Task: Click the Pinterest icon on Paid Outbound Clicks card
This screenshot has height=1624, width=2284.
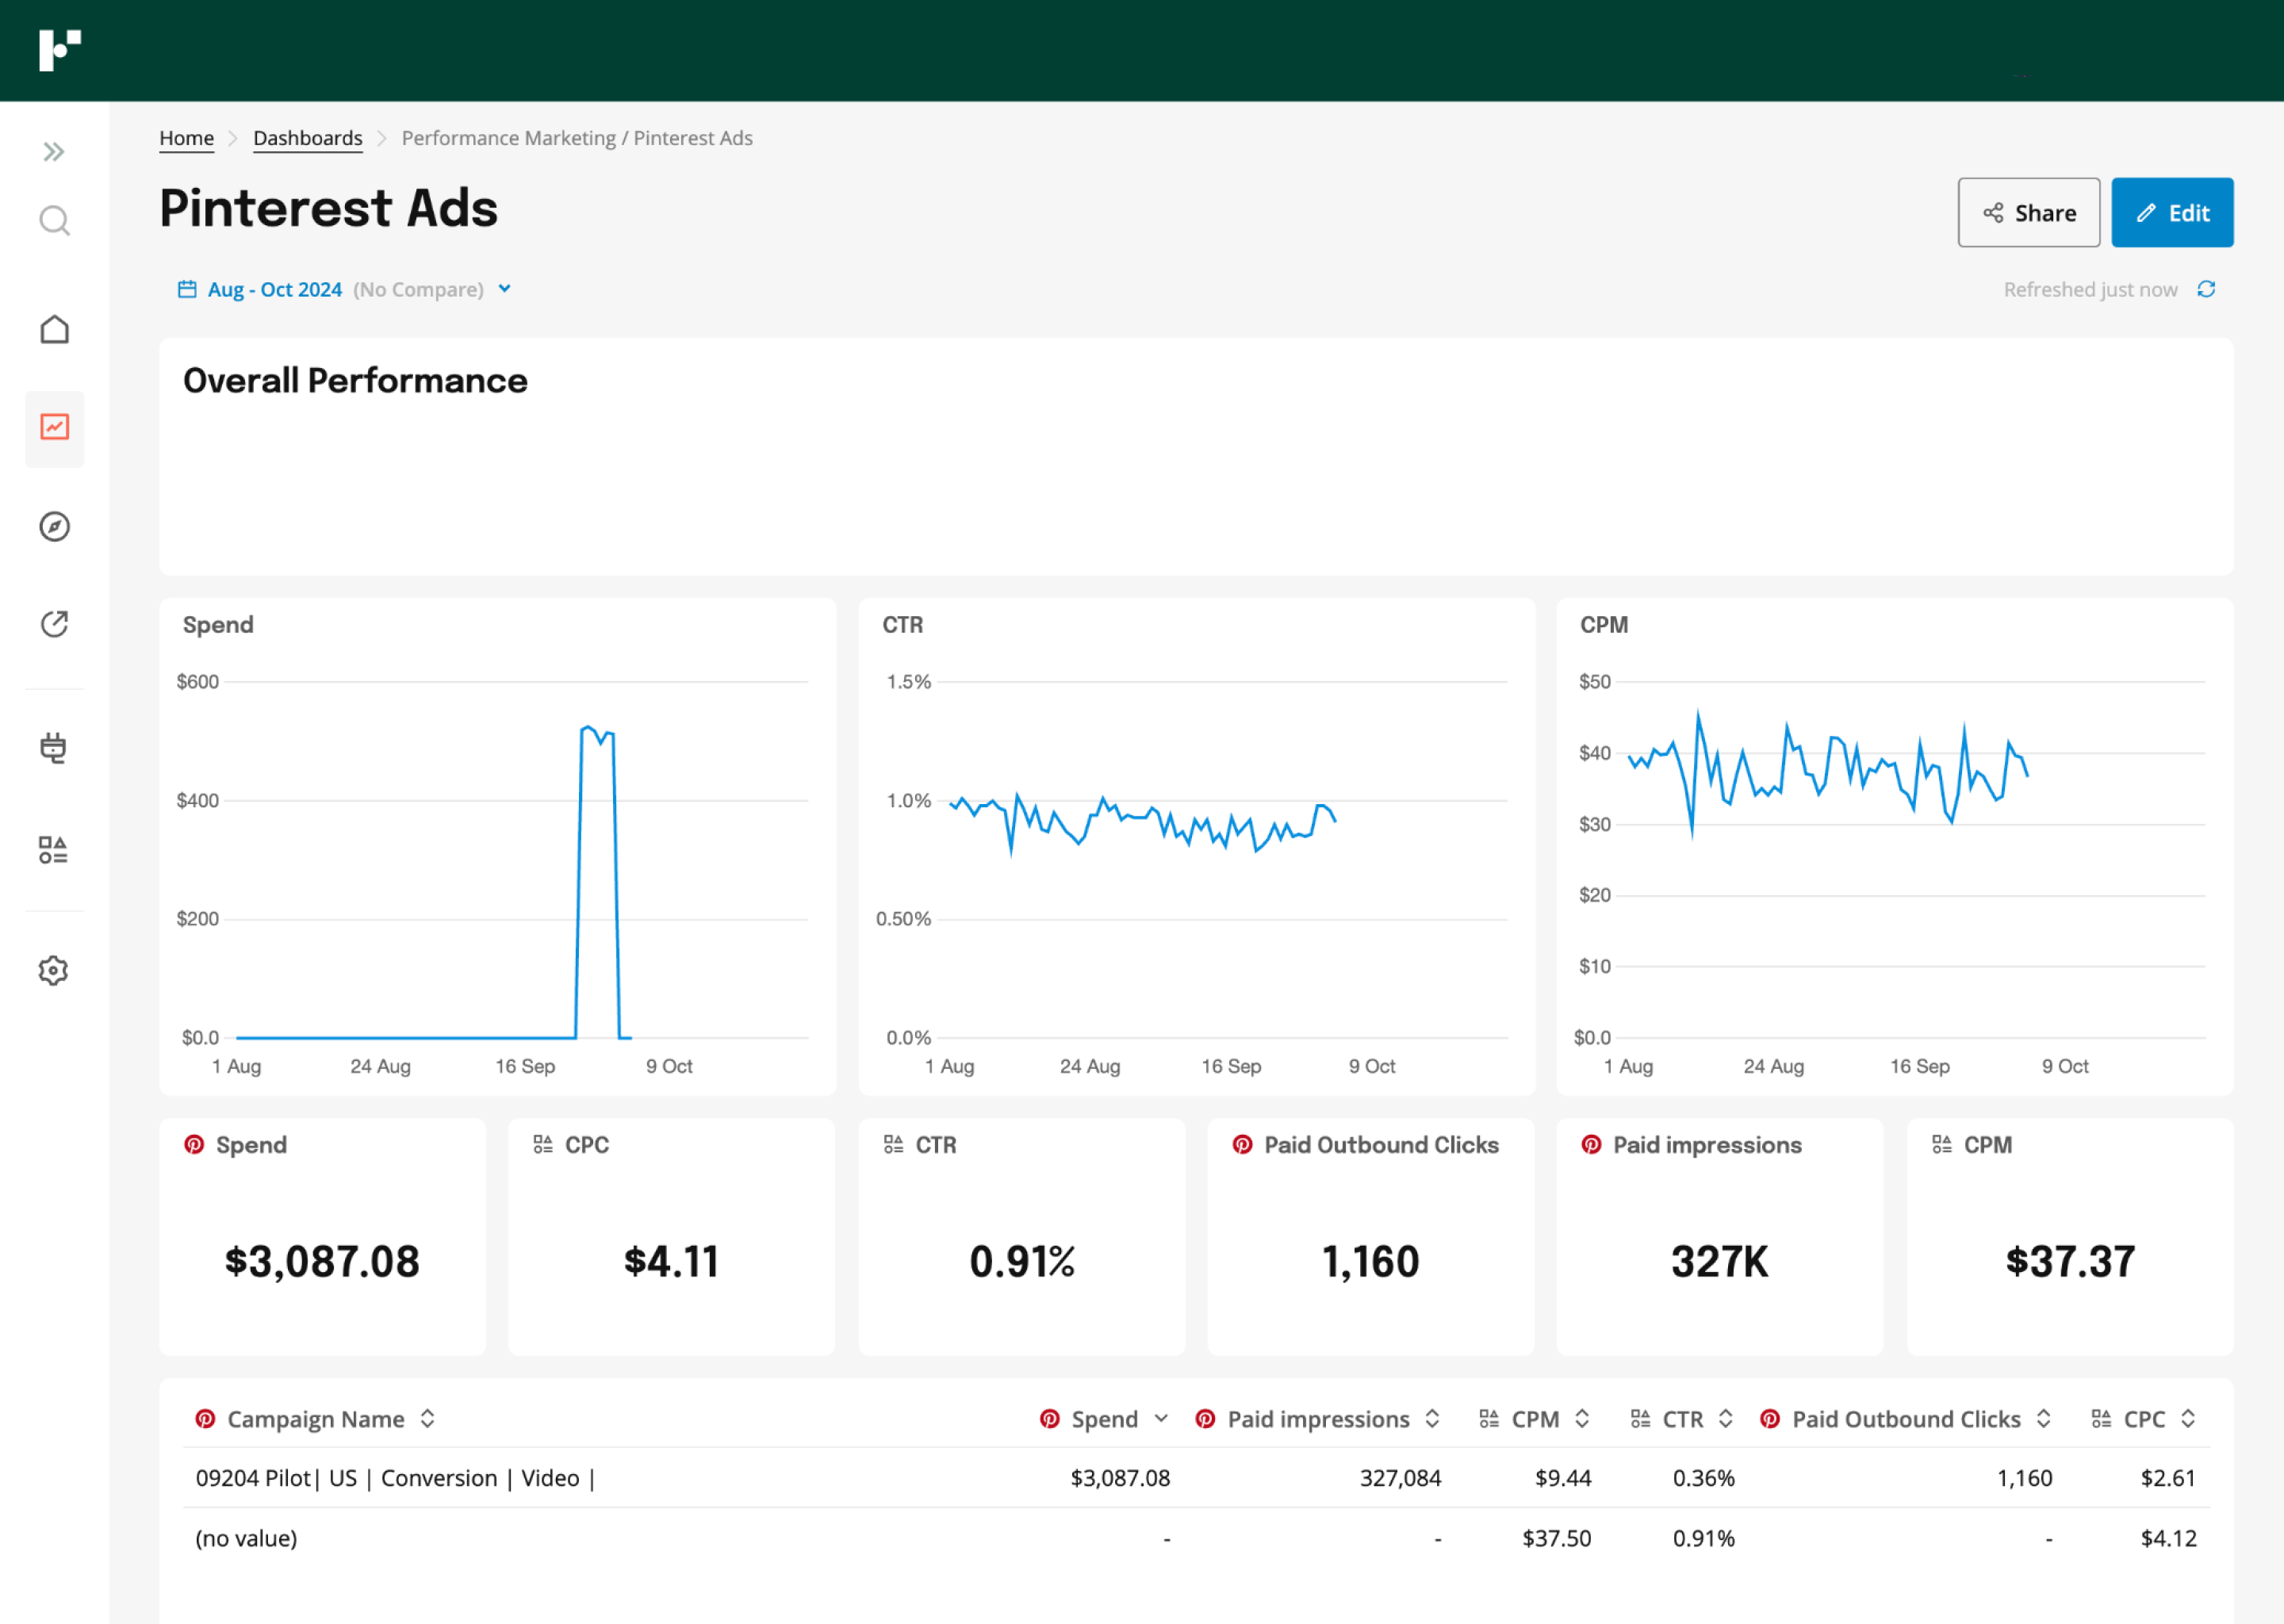Action: coord(1242,1145)
